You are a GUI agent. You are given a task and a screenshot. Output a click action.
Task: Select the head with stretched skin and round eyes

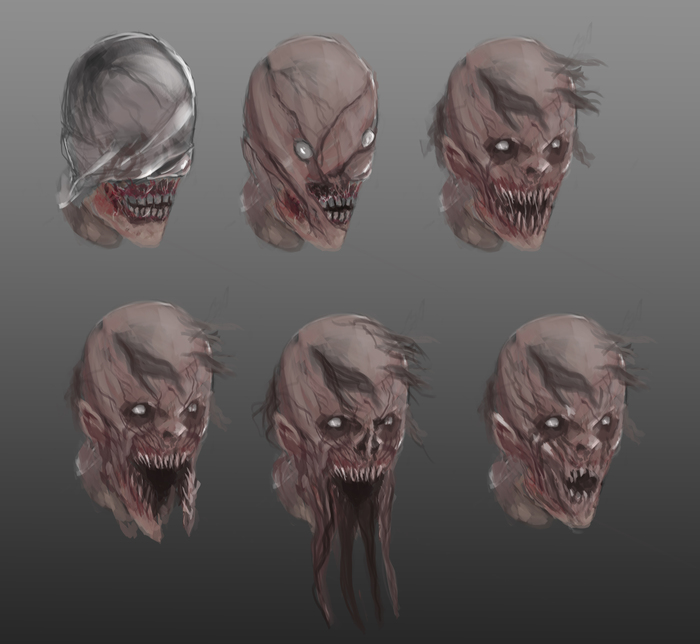pyautogui.click(x=309, y=144)
